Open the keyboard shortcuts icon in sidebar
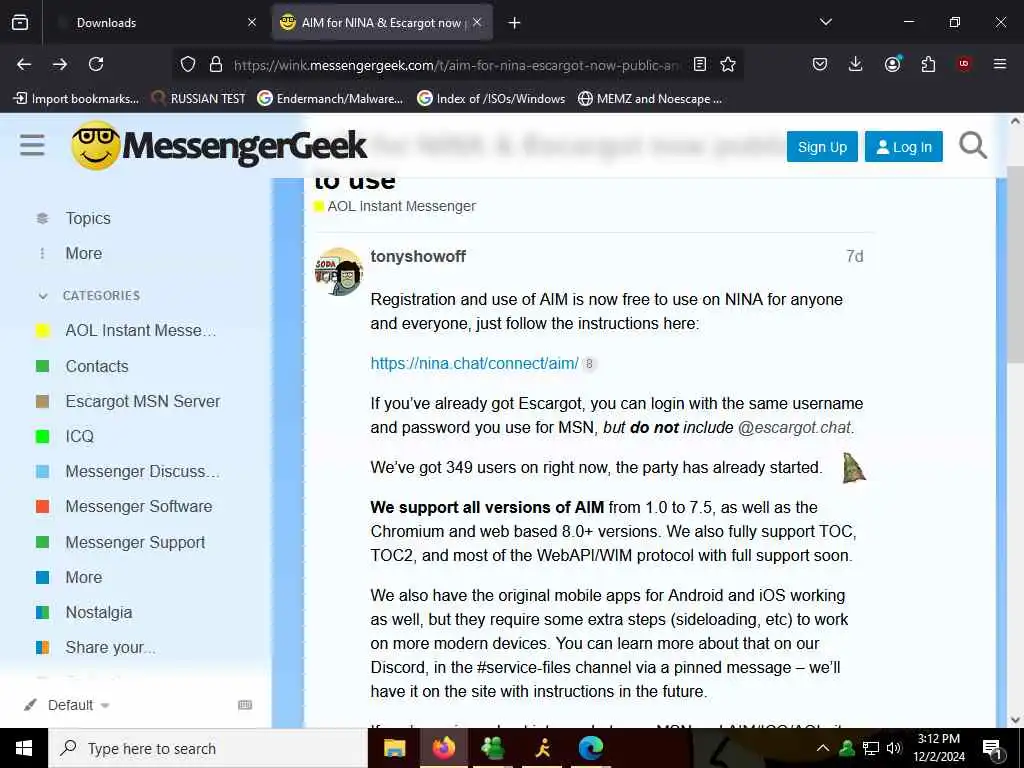This screenshot has height=768, width=1024. click(x=245, y=705)
